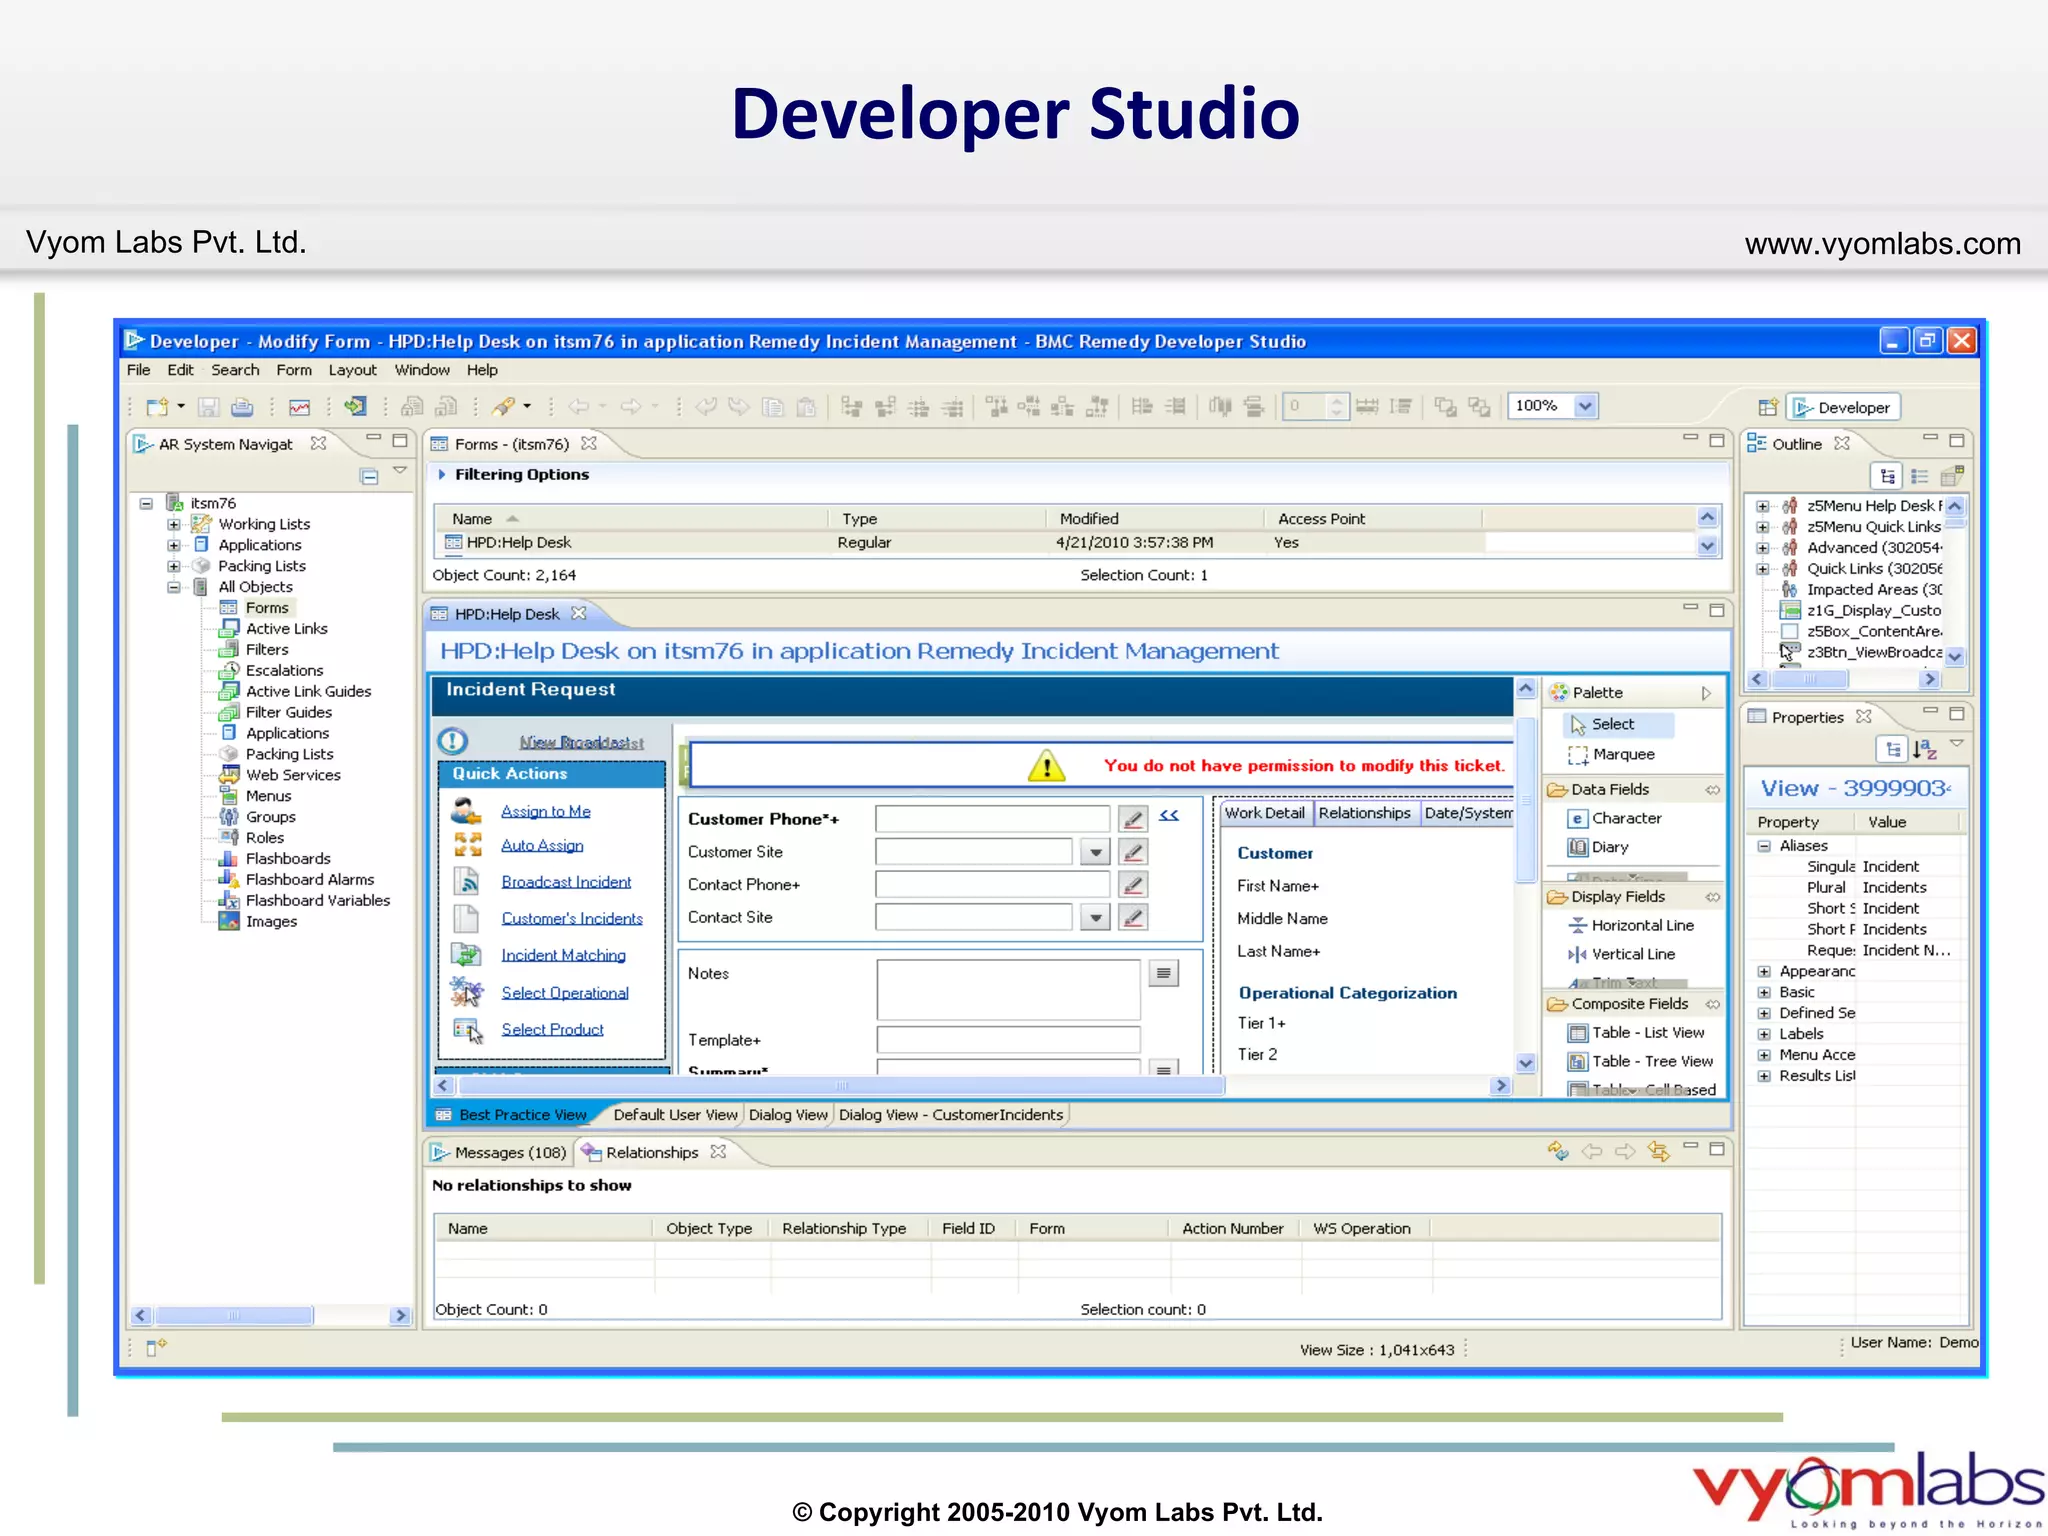The width and height of the screenshot is (2048, 1536).
Task: Click the Developer perspective button
Action: [x=1843, y=407]
